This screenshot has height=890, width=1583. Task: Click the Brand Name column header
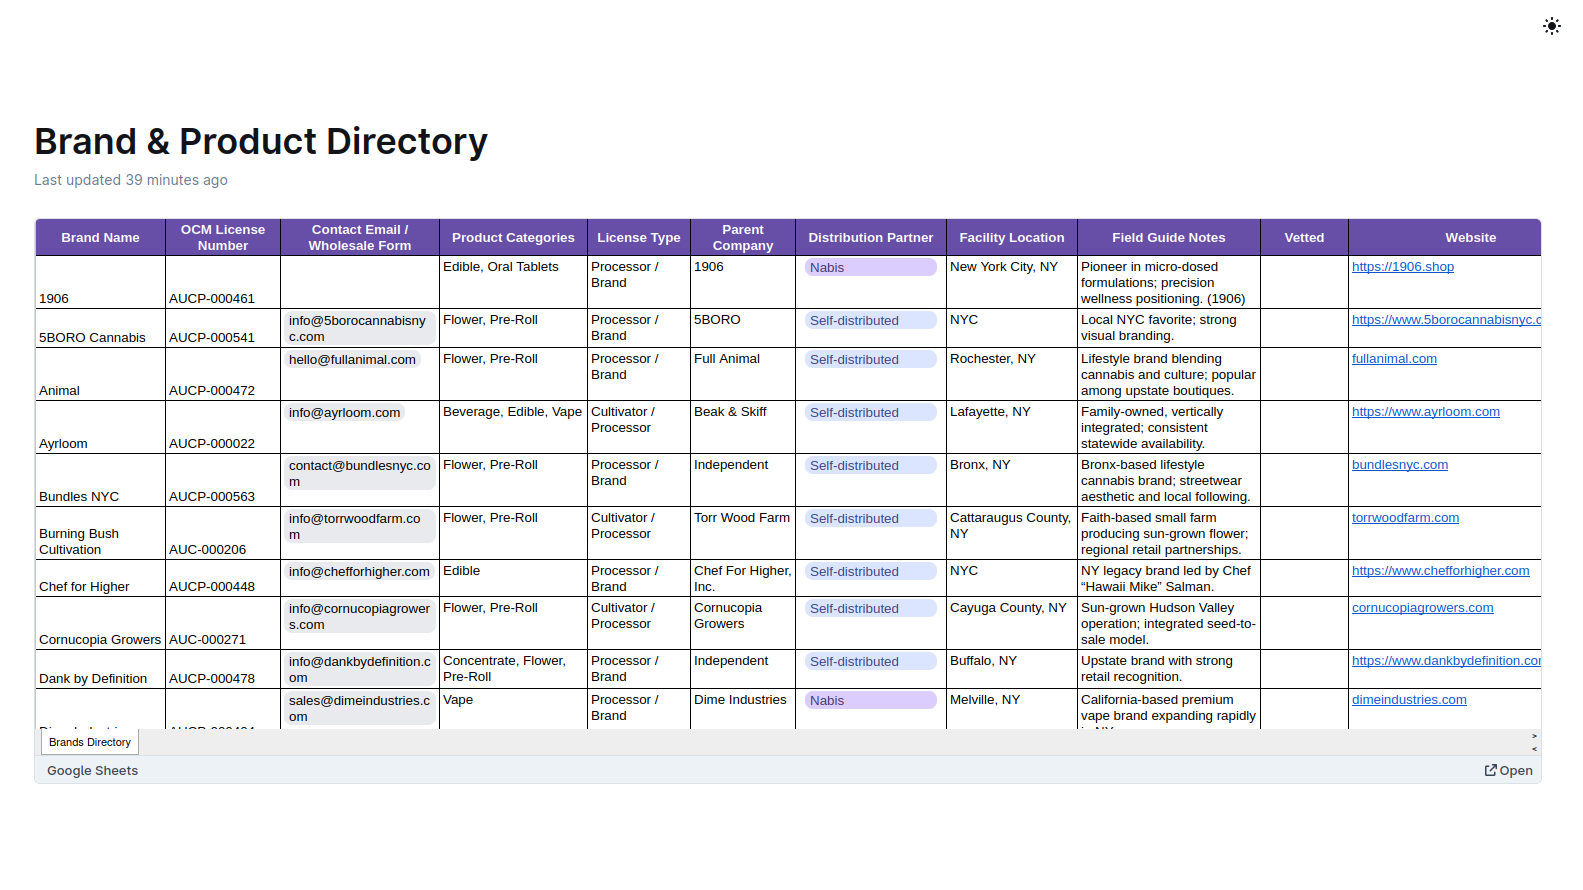100,238
